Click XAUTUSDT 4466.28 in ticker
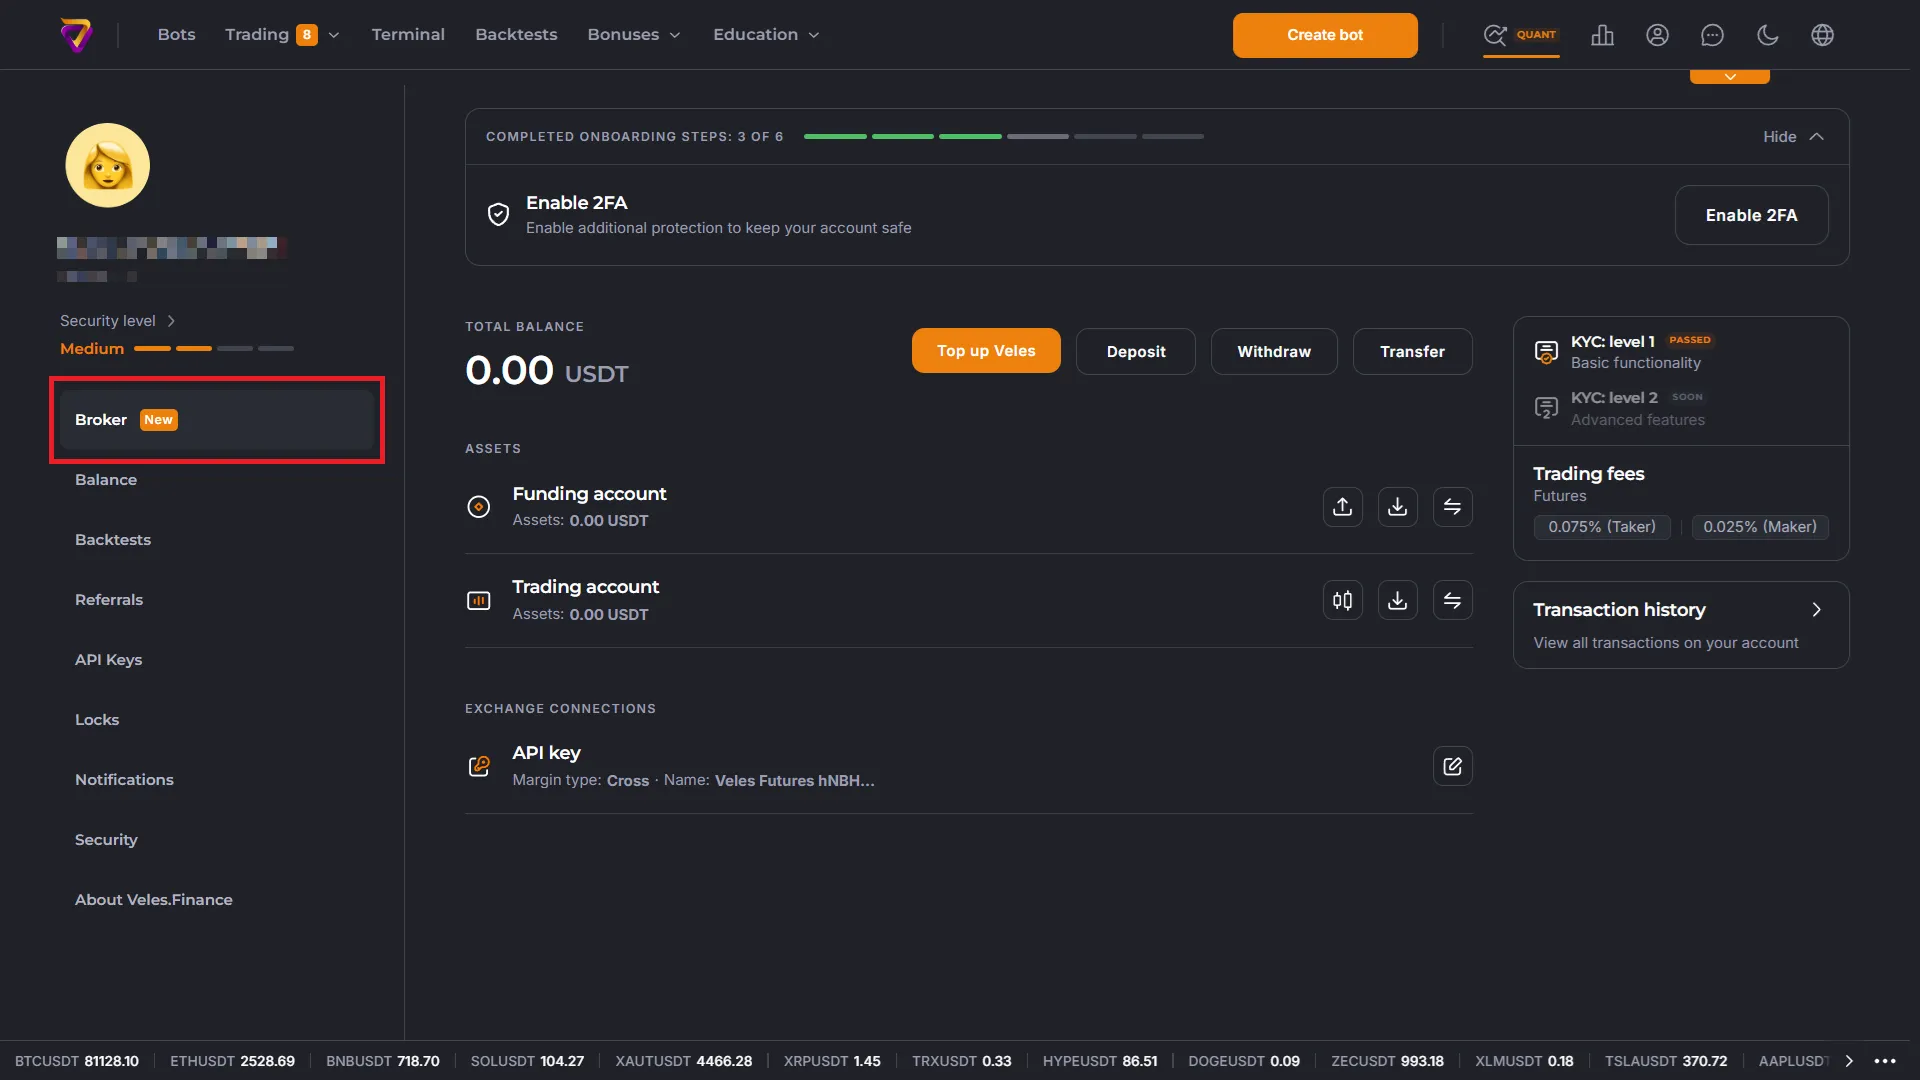This screenshot has height=1080, width=1920. click(x=684, y=1061)
